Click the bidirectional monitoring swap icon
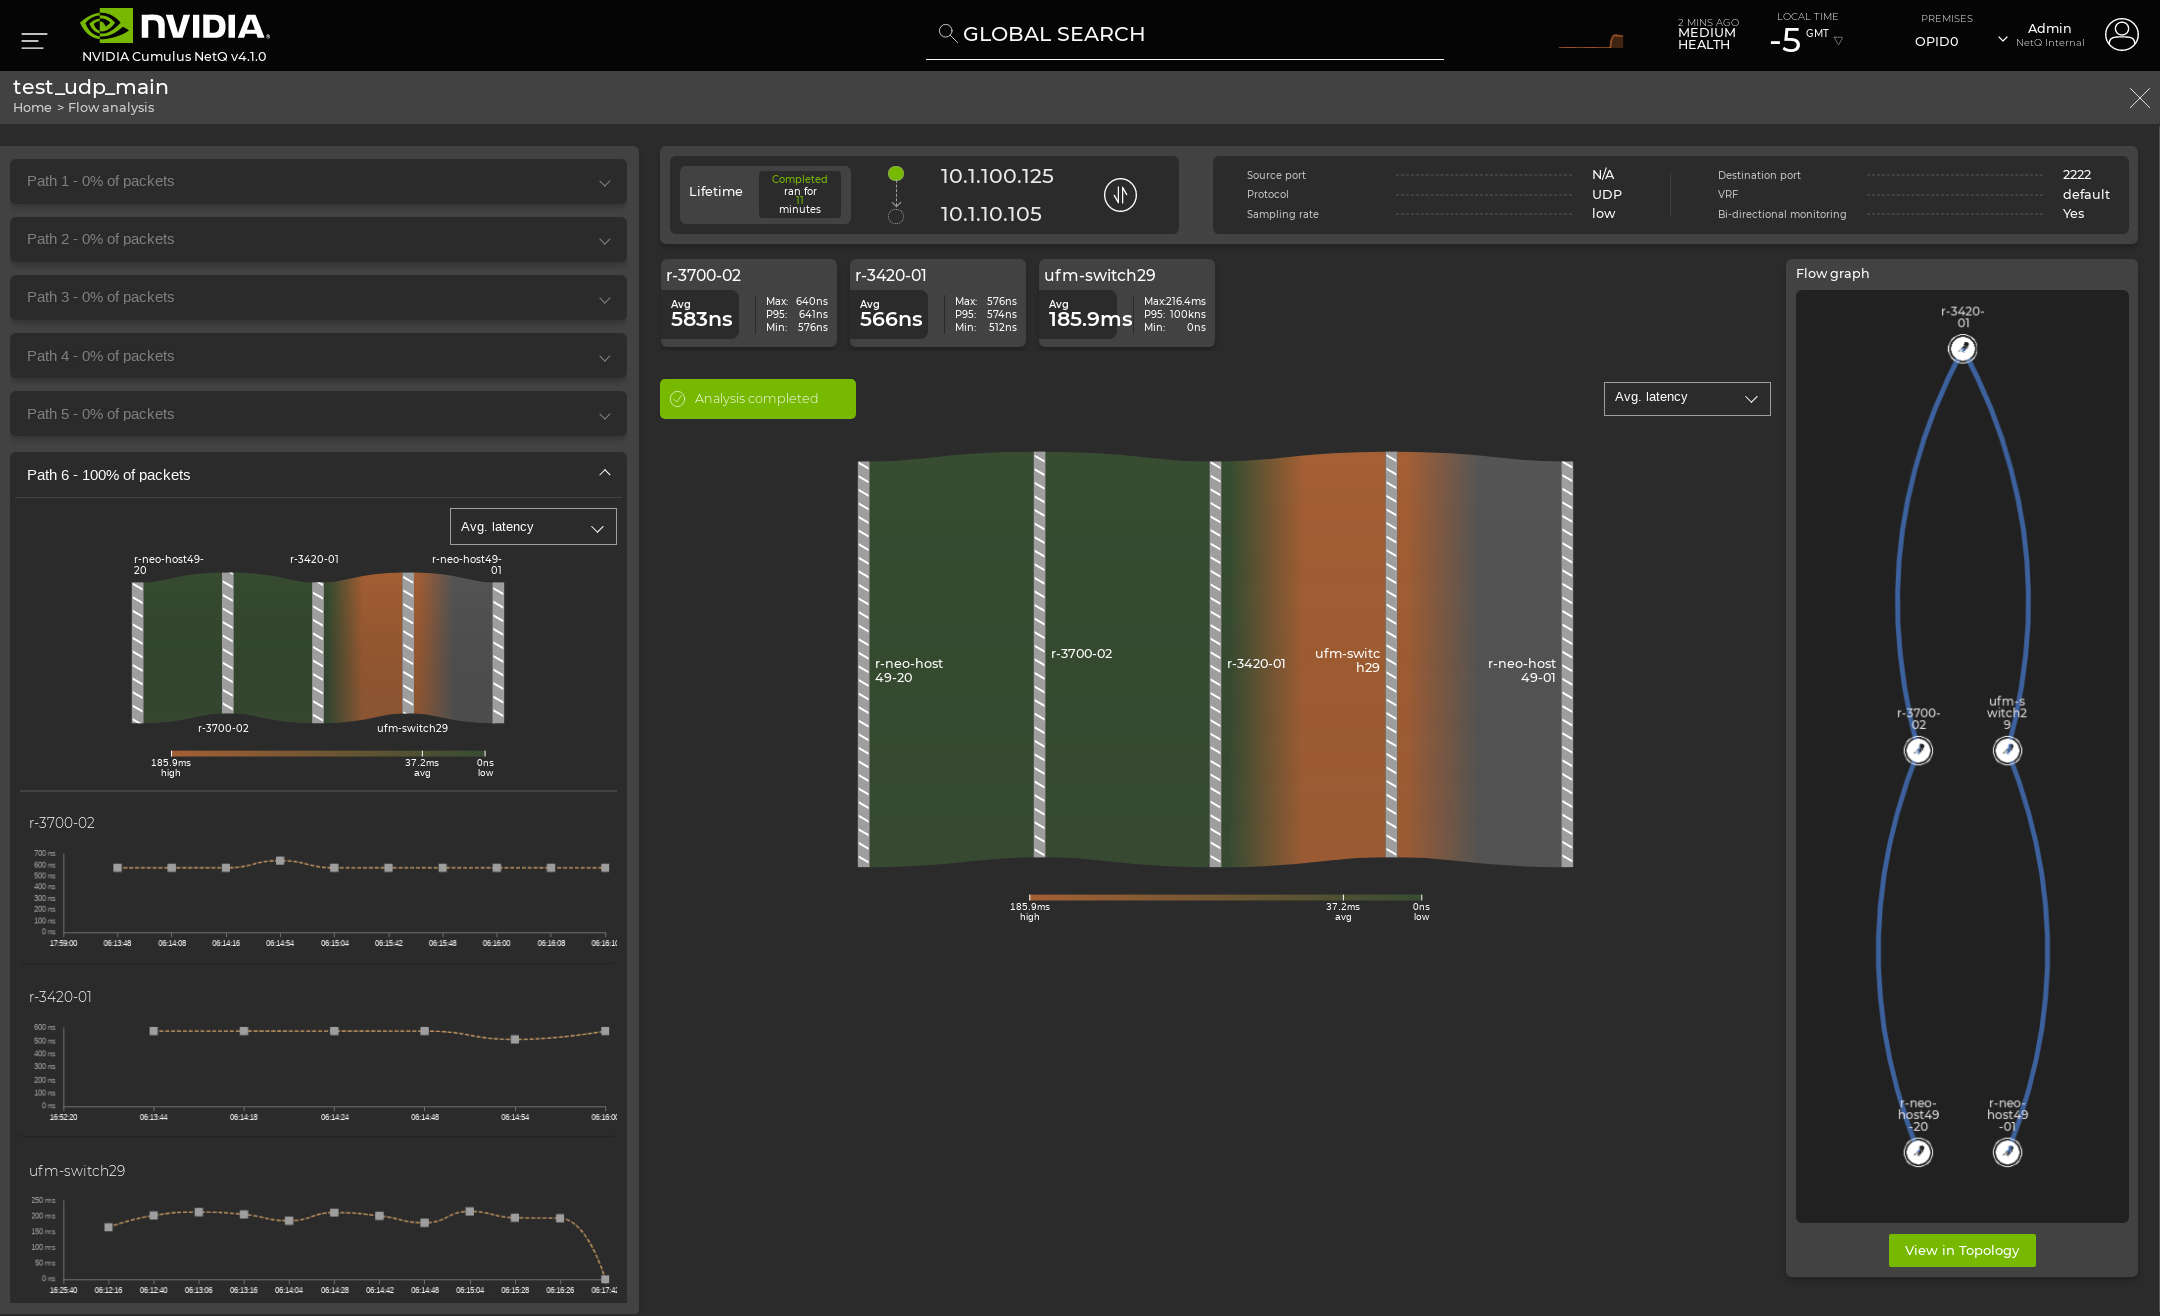Viewport: 2160px width, 1316px height. (x=1120, y=194)
